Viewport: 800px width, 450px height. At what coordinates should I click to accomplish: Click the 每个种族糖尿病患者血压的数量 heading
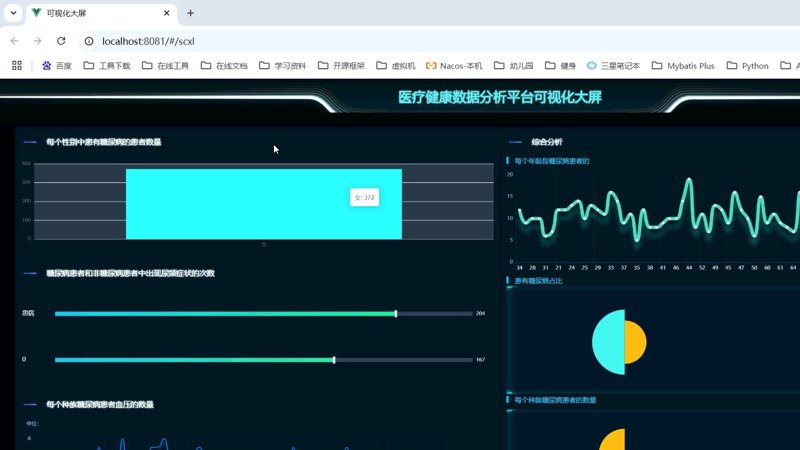pos(100,405)
